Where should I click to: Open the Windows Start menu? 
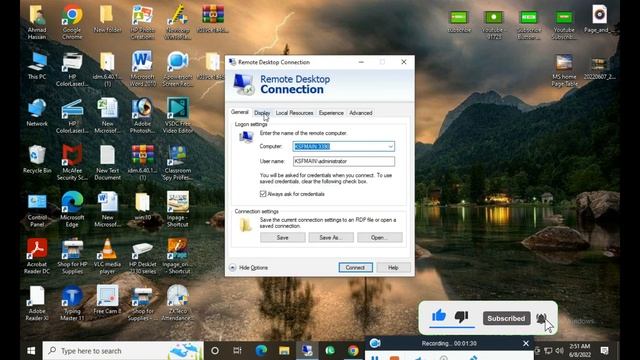[x=31, y=351]
